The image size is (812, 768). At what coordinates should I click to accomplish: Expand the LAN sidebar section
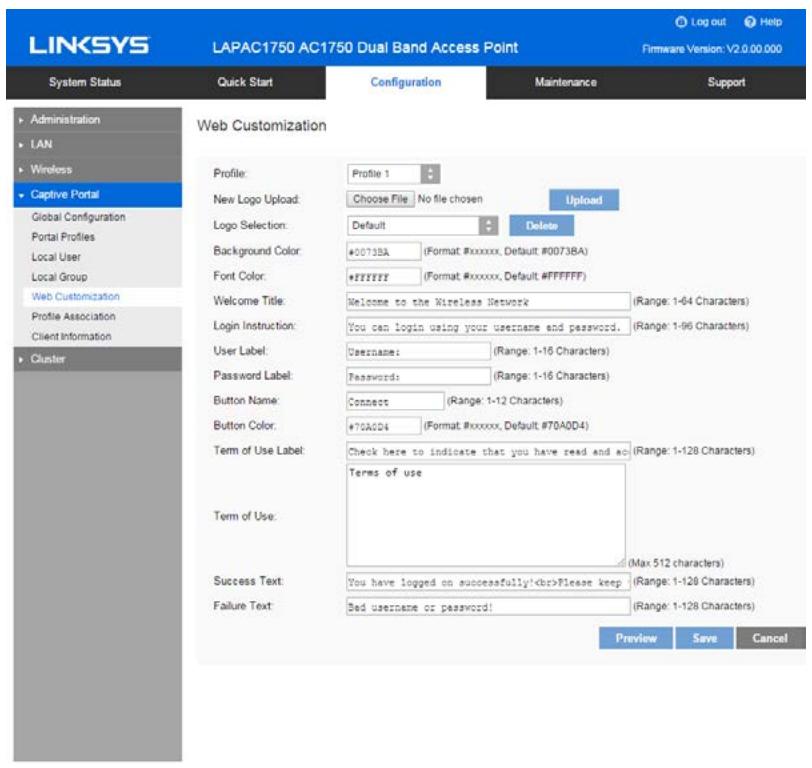pyautogui.click(x=97, y=144)
